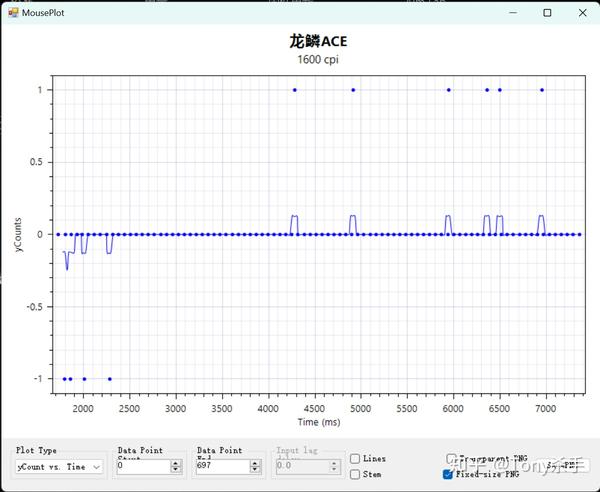The height and width of the screenshot is (492, 600).
Task: Enable the Stem checkbox
Action: coord(355,474)
